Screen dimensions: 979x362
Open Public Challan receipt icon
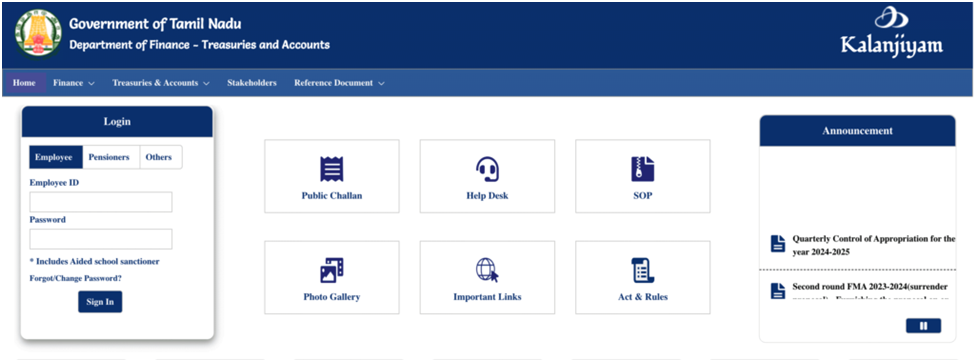coord(332,169)
